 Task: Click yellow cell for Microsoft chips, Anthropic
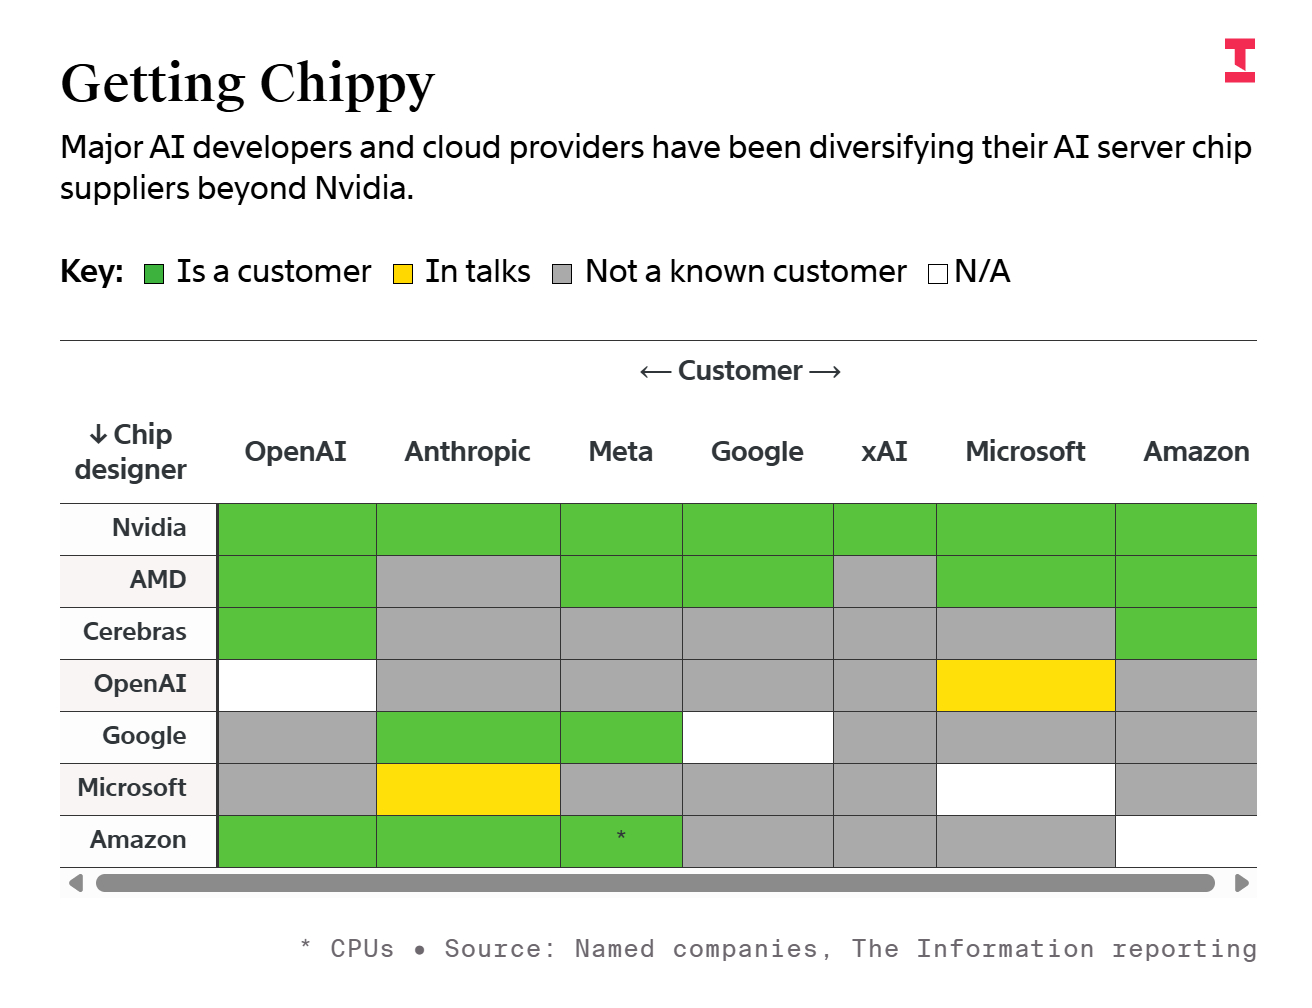(469, 789)
